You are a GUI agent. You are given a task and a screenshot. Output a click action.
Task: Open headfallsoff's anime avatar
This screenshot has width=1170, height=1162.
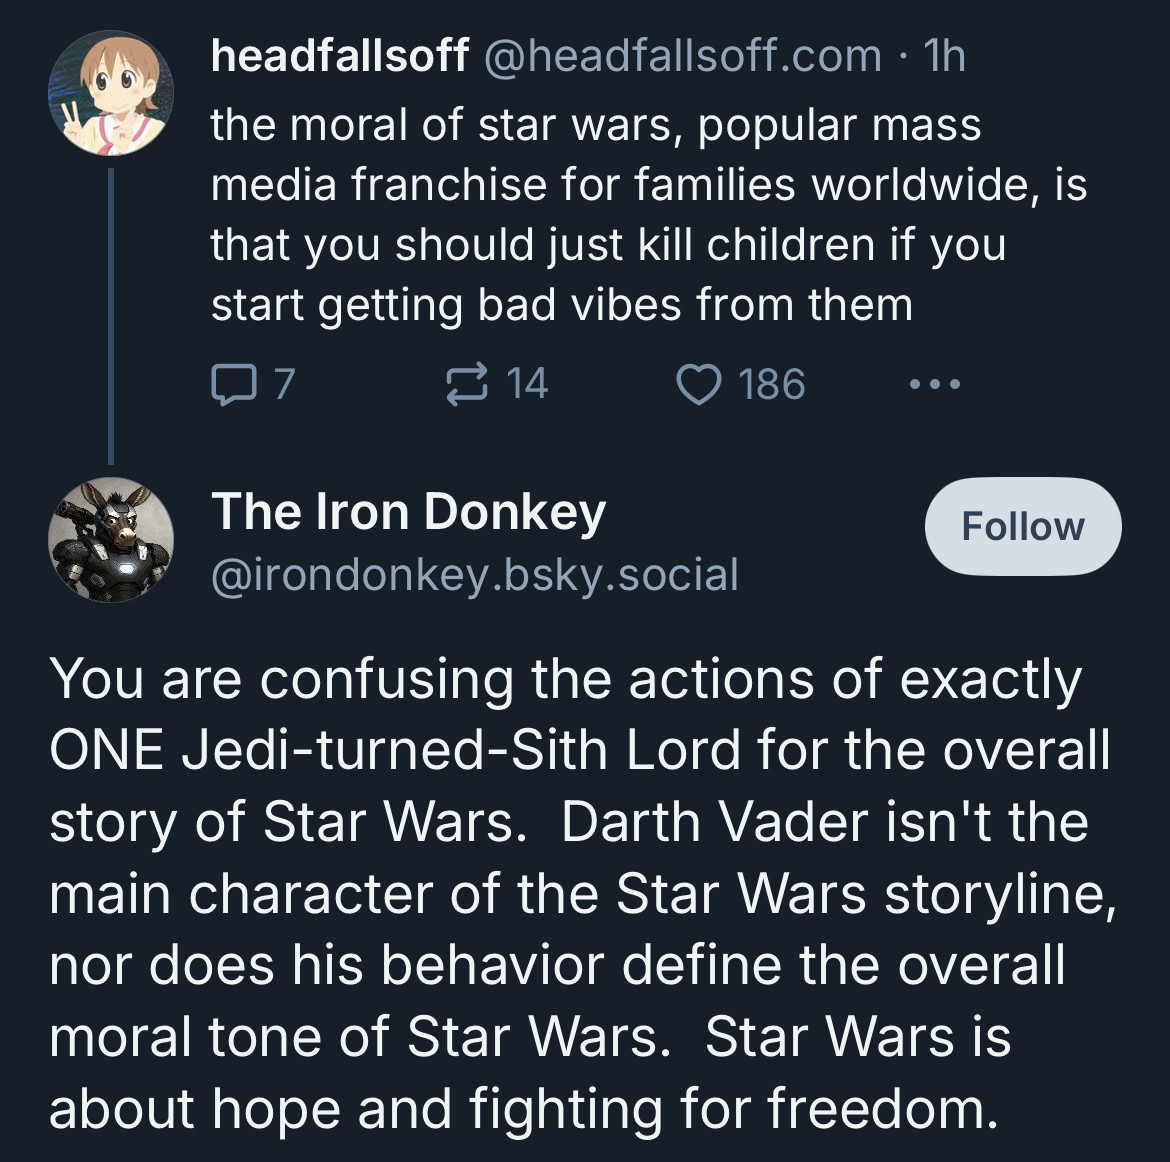point(111,93)
